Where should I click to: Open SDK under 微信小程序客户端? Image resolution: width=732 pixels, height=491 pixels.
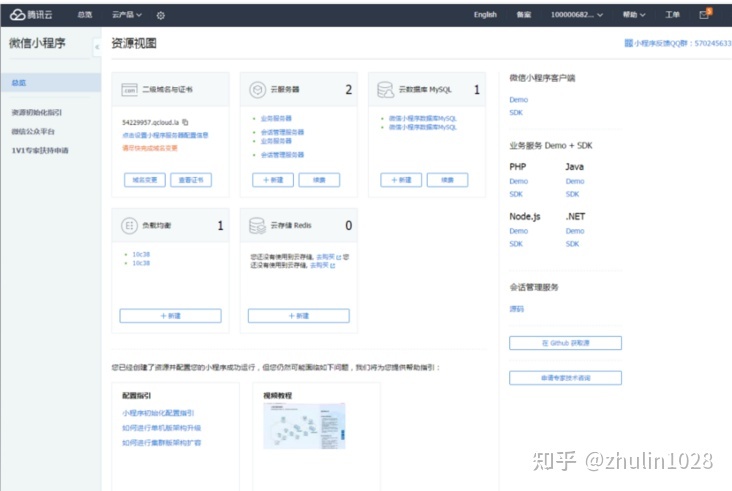(x=516, y=112)
